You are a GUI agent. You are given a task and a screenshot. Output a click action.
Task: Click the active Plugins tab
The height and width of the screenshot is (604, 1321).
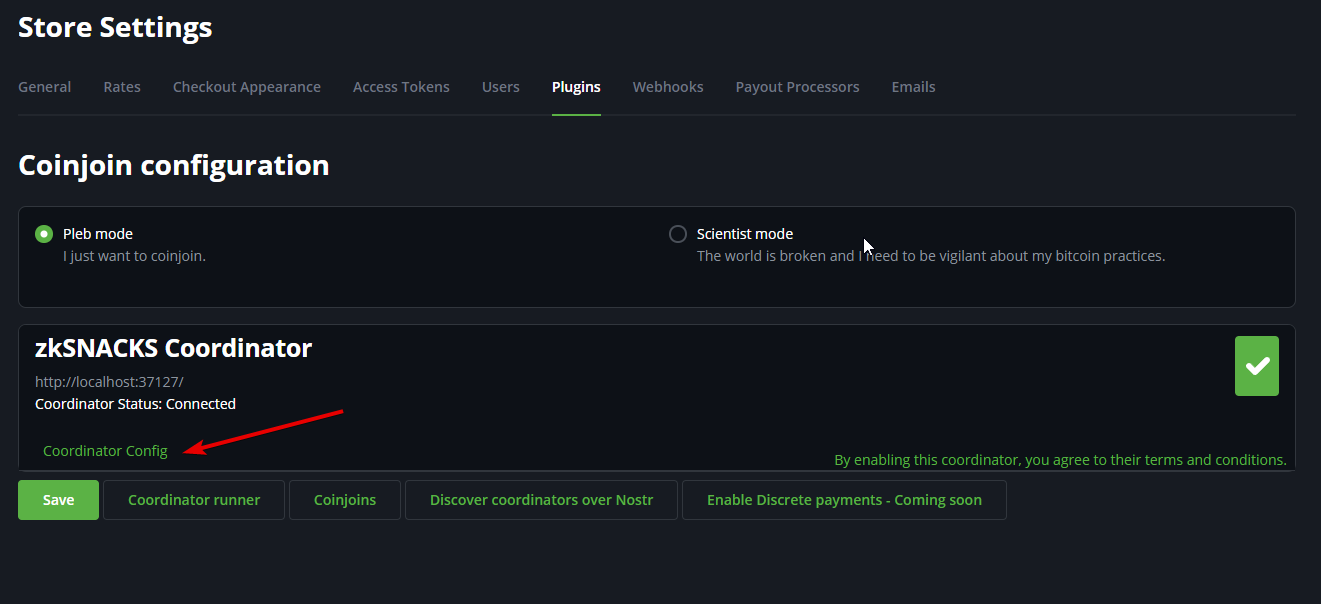coord(576,87)
